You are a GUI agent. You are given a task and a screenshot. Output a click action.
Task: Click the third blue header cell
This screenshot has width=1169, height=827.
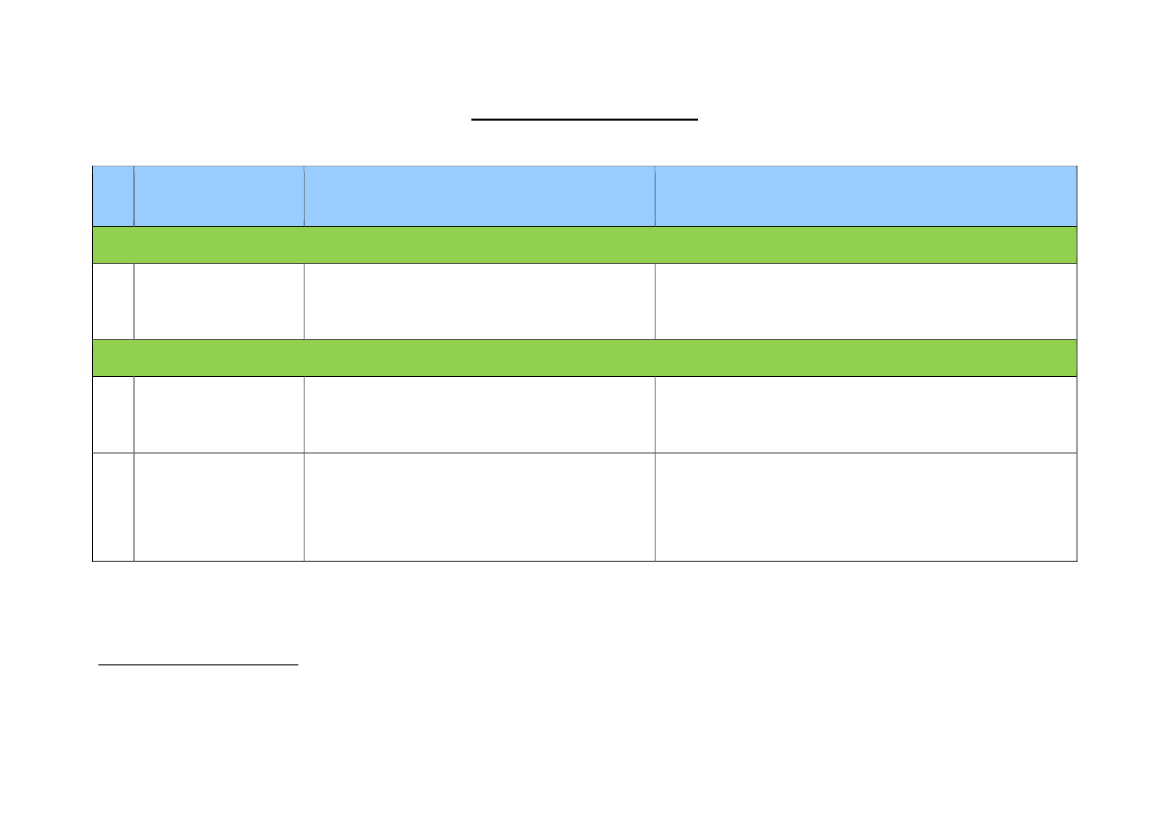point(479,196)
